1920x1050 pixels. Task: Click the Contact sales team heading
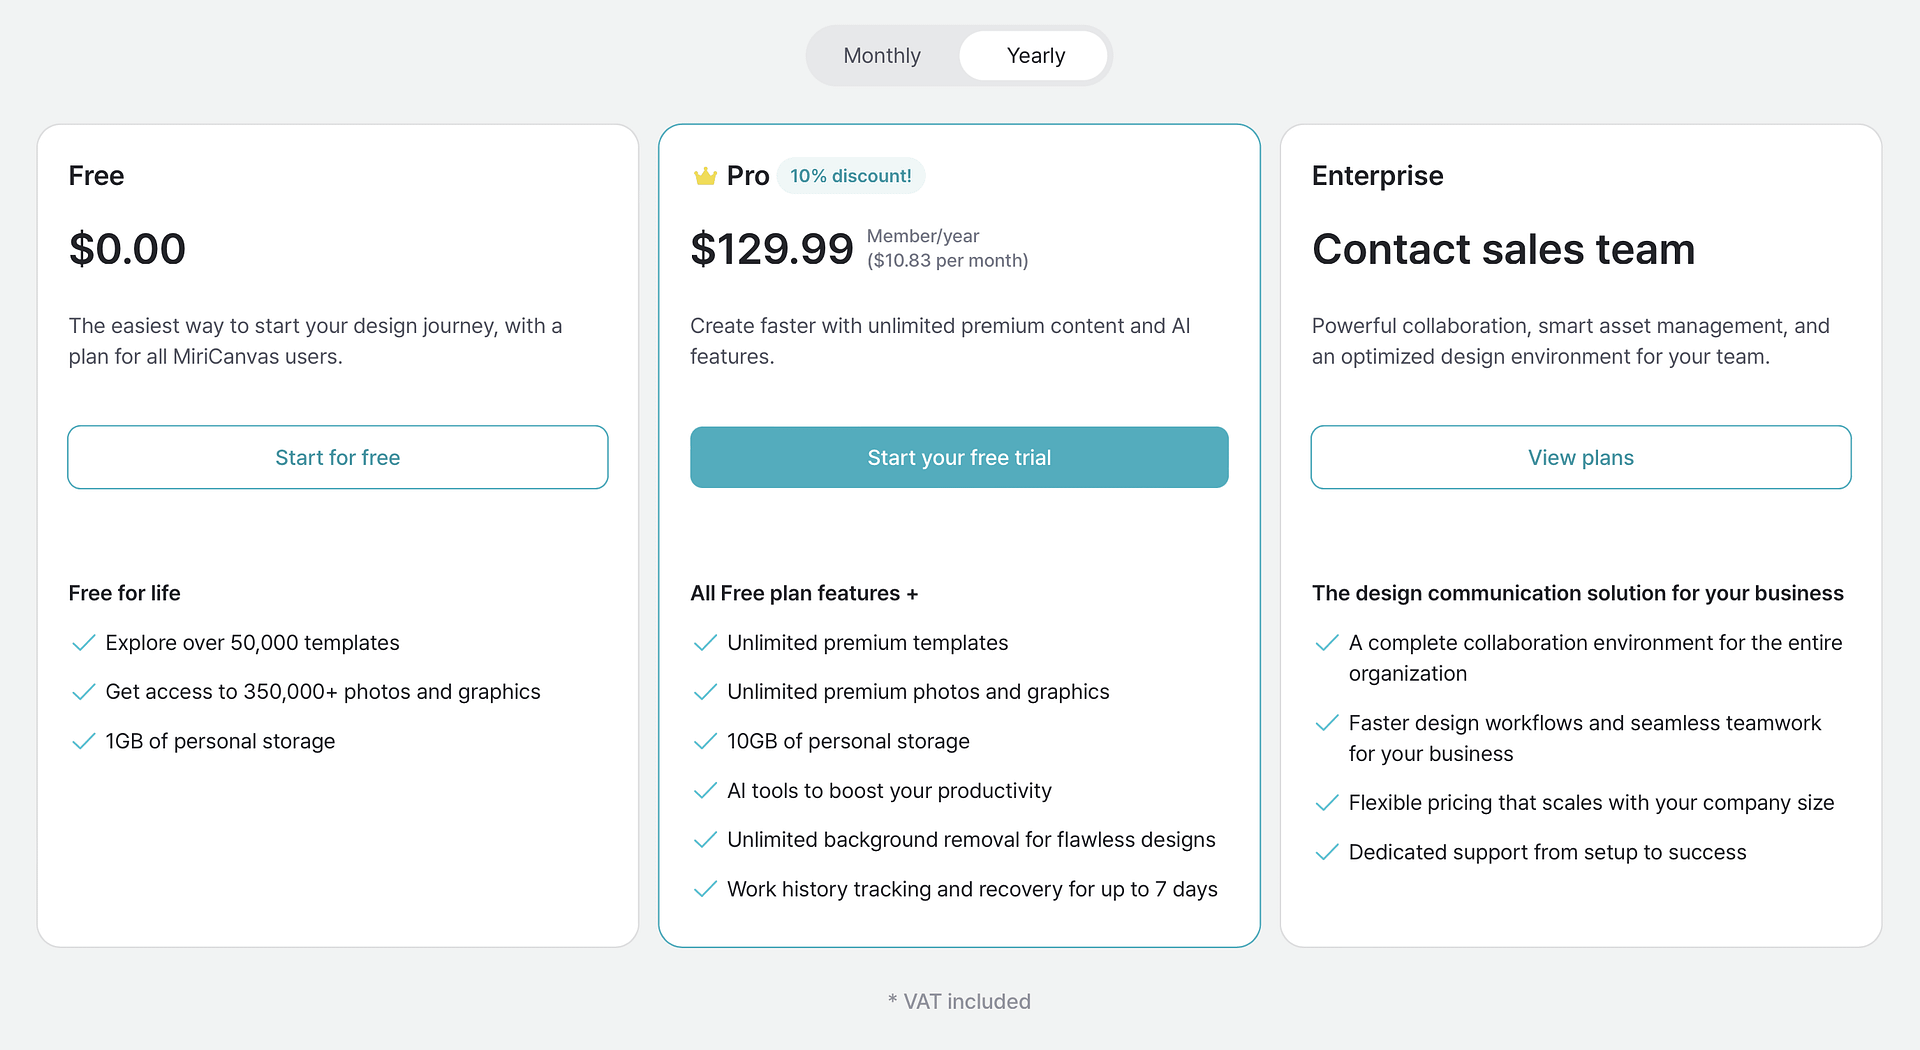[x=1503, y=250]
